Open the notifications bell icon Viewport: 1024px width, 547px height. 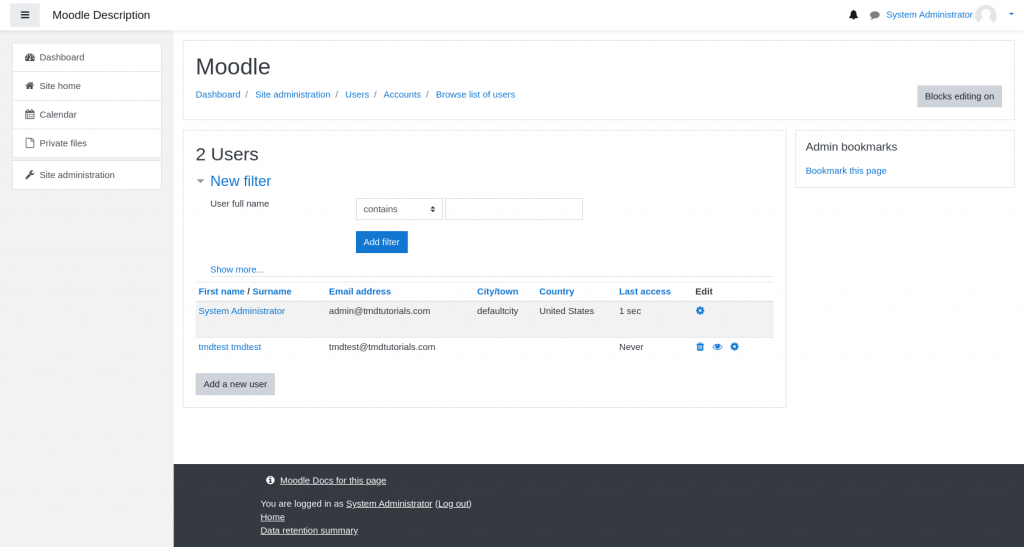pyautogui.click(x=853, y=15)
